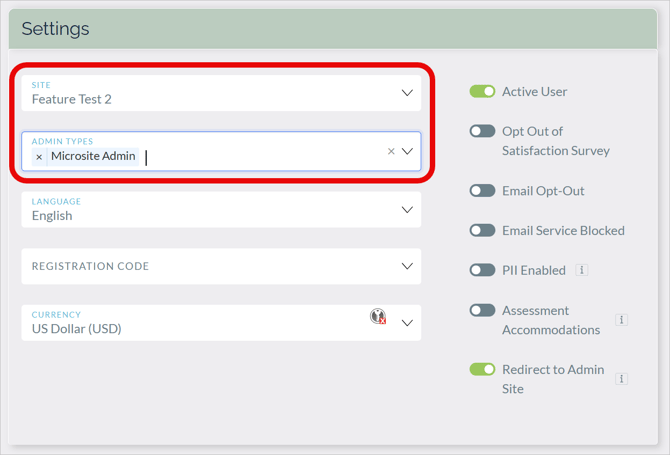Enable the PII Enabled toggle
The image size is (670, 455).
482,270
